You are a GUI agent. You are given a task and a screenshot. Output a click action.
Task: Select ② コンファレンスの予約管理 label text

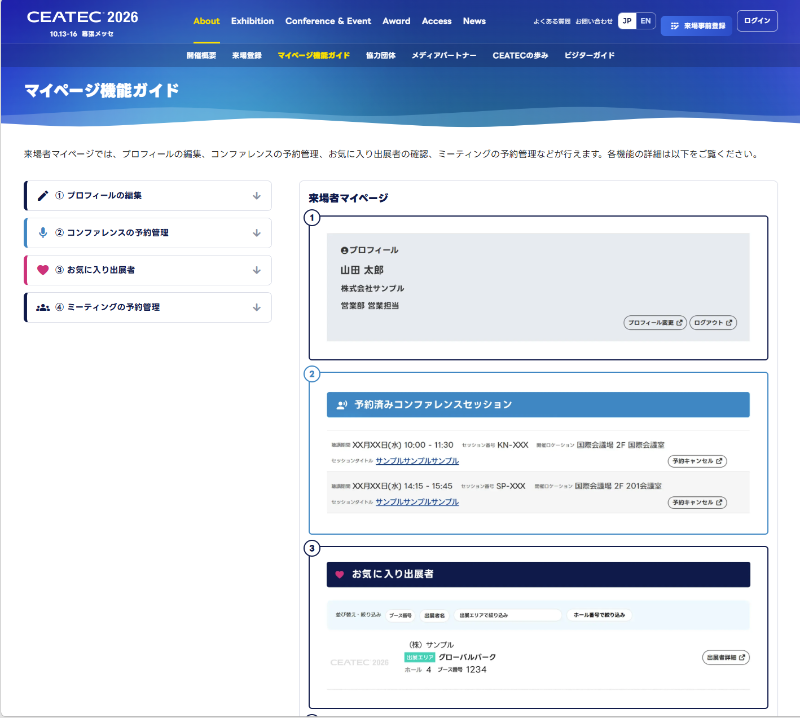(x=112, y=233)
